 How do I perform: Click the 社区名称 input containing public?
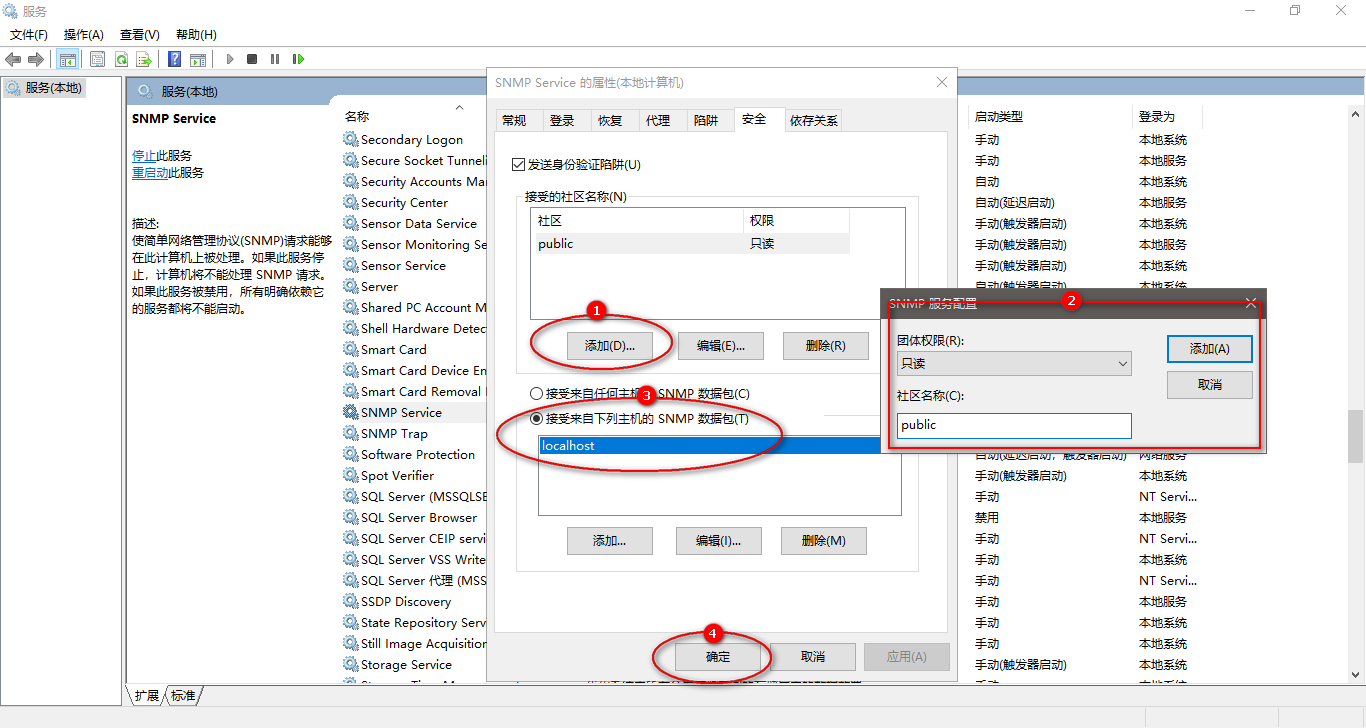pyautogui.click(x=1013, y=425)
